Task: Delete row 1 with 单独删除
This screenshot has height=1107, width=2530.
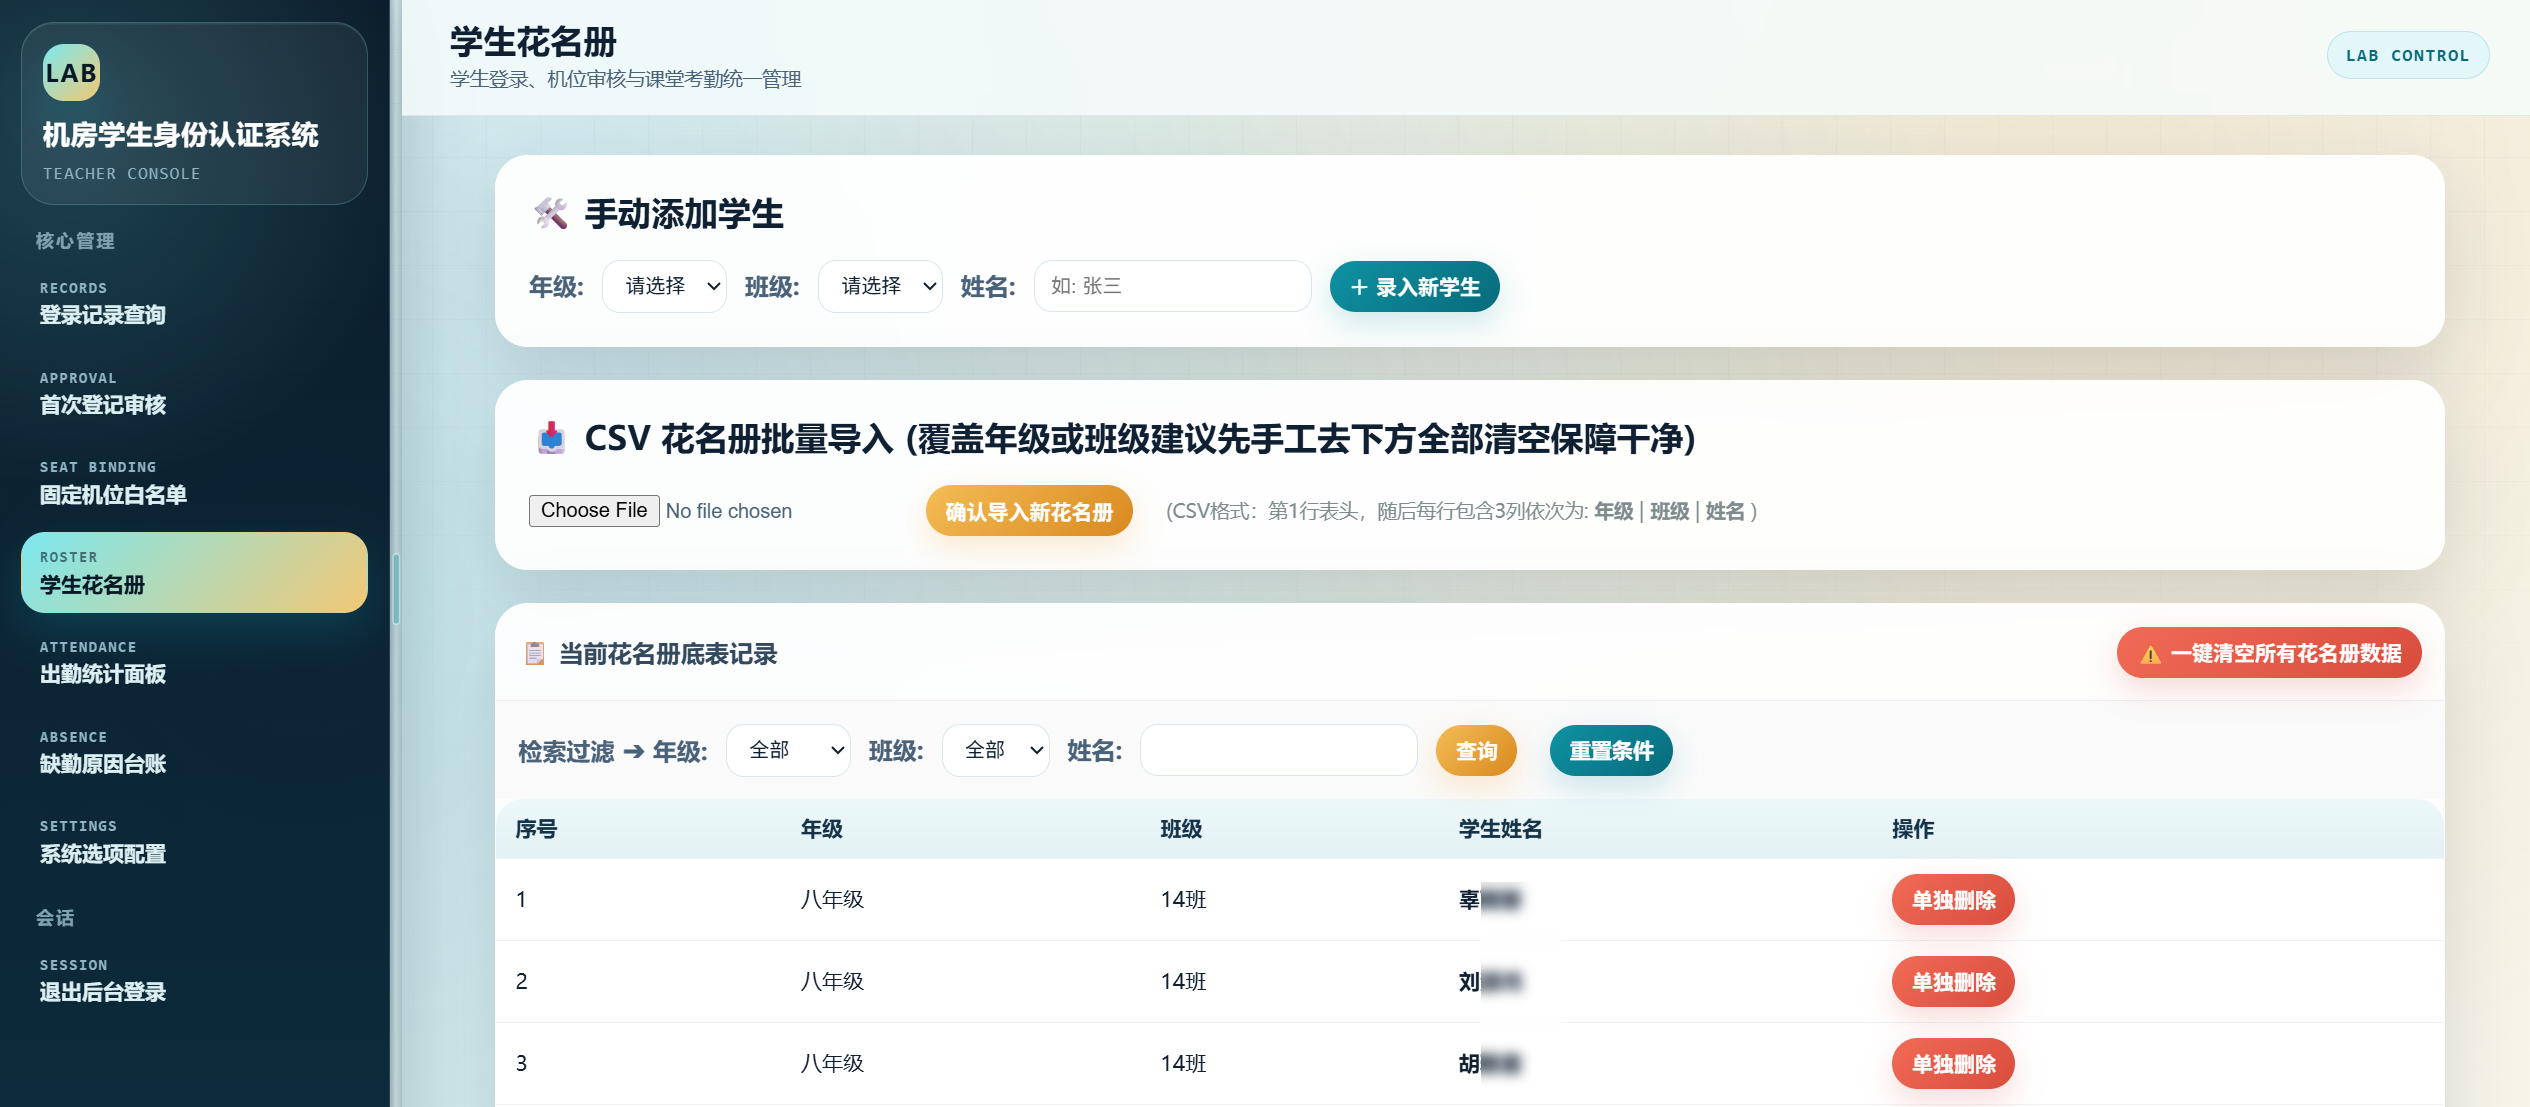Action: tap(1953, 900)
